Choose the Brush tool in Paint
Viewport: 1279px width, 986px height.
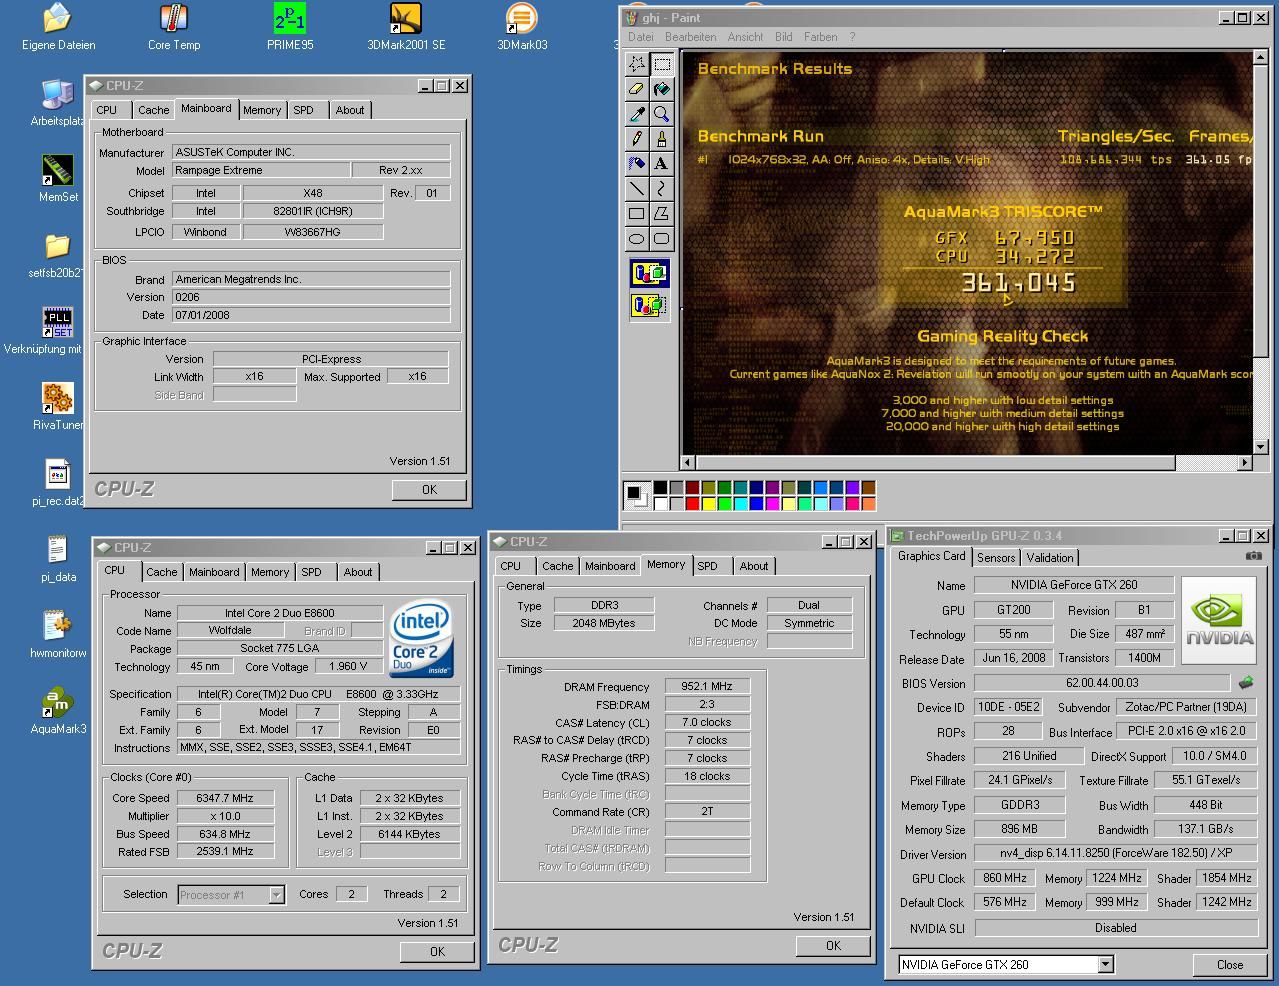point(661,139)
